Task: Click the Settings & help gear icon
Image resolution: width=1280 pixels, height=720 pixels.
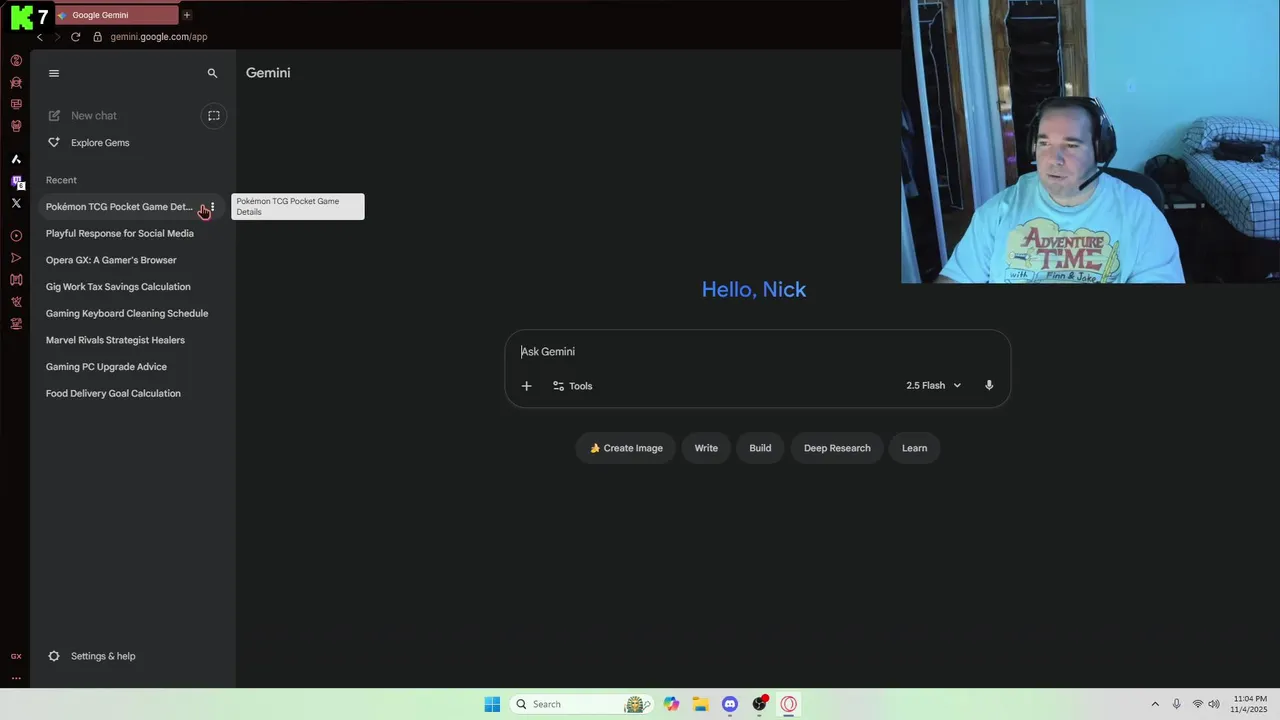Action: coord(54,656)
